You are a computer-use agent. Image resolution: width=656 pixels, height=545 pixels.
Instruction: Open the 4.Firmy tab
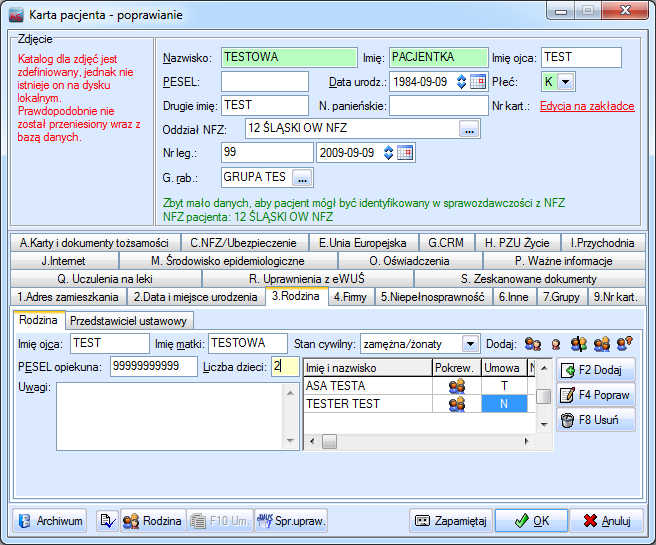tap(351, 297)
